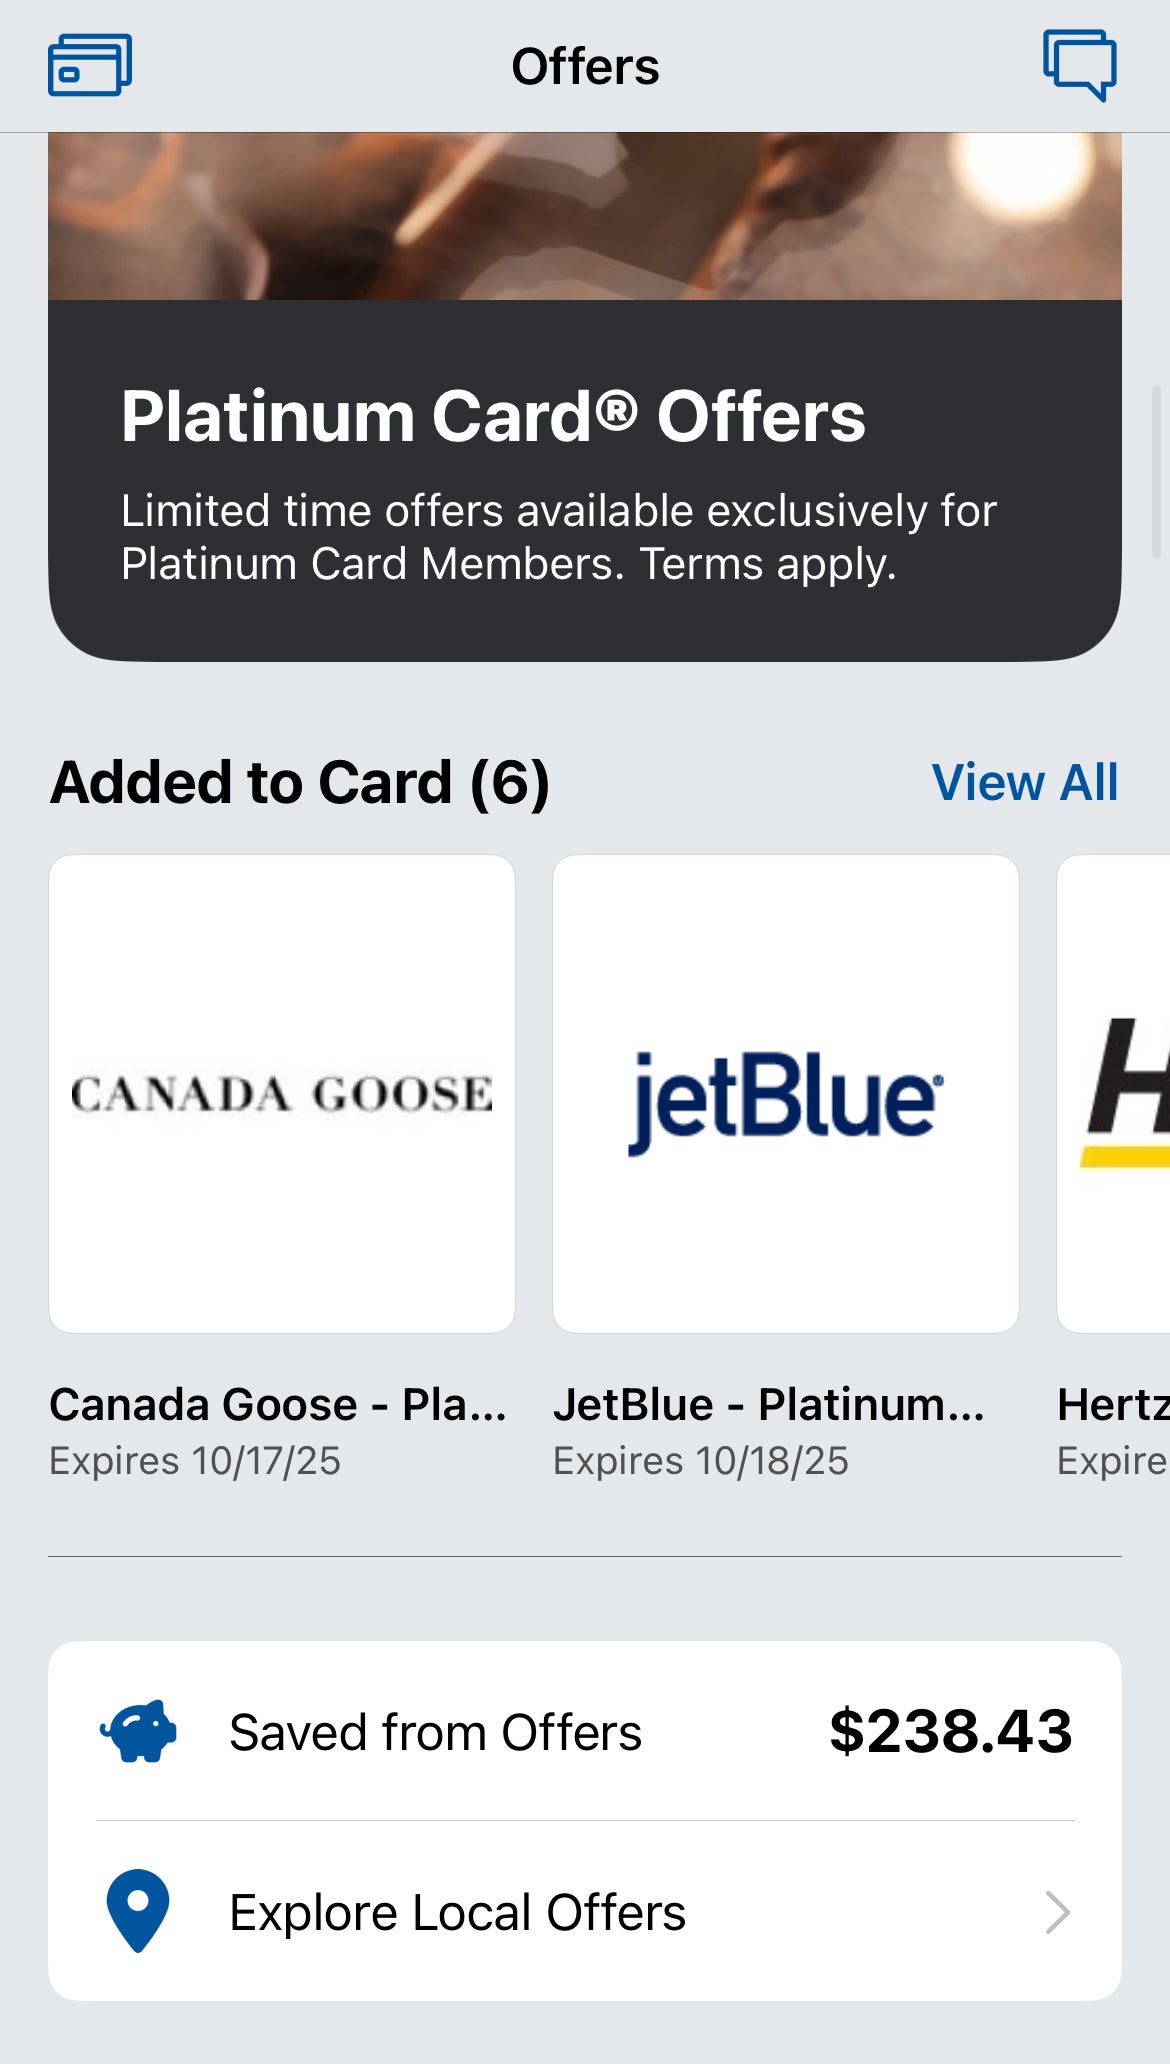The height and width of the screenshot is (2064, 1170).
Task: Open JetBlue - Platinum... offer title
Action: coord(768,1404)
